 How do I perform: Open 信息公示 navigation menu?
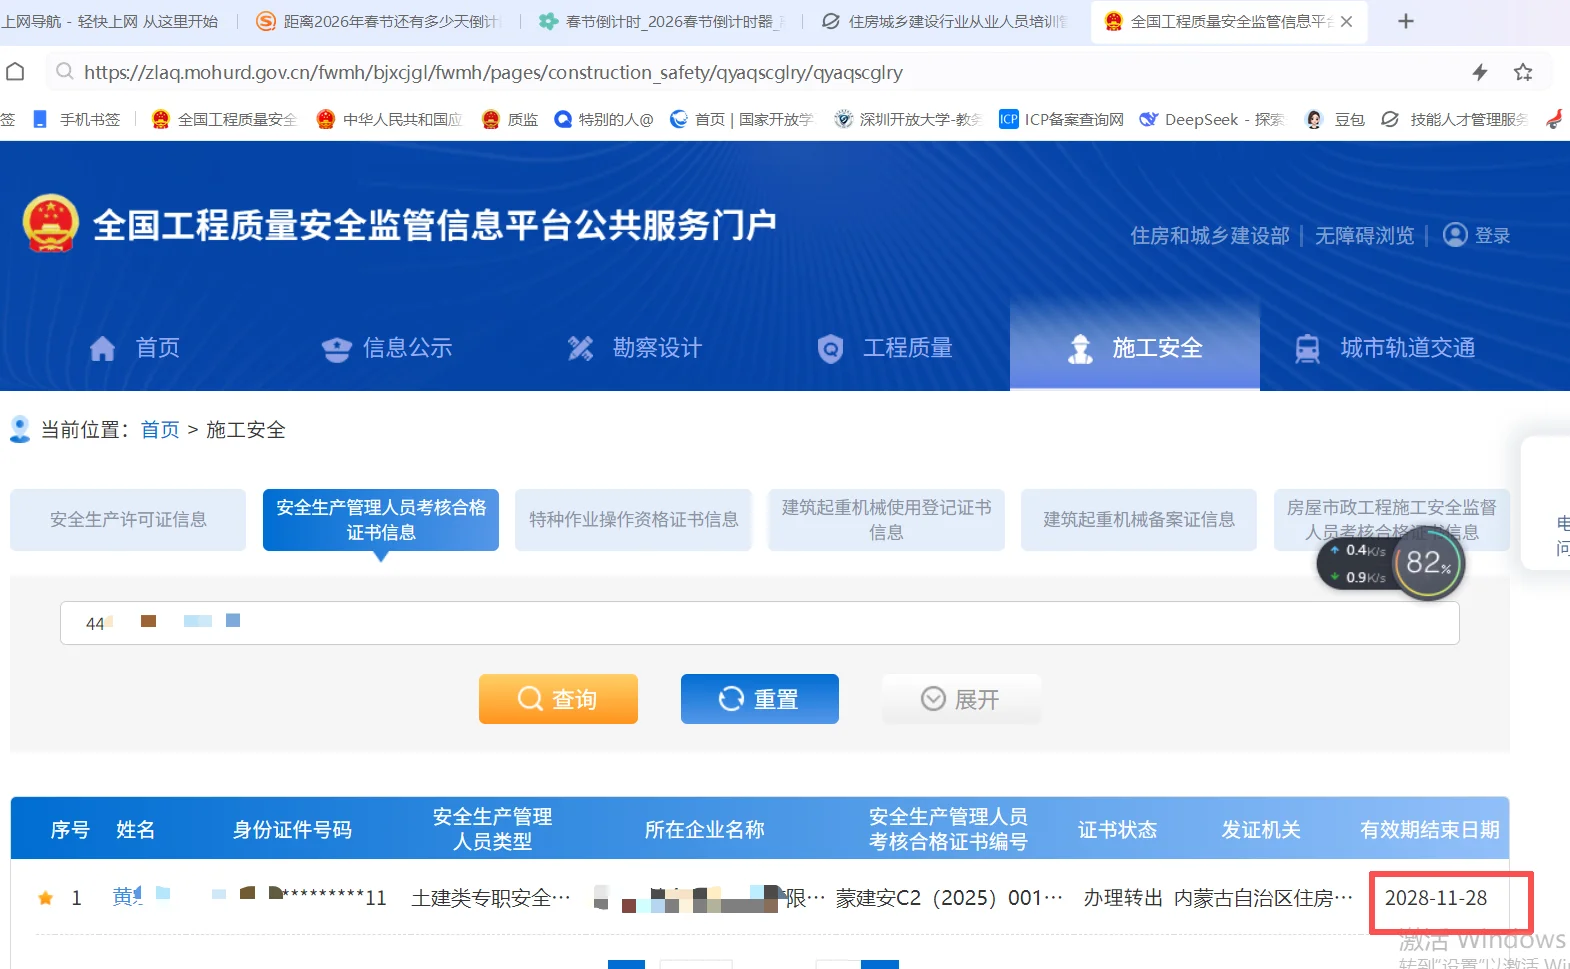pyautogui.click(x=387, y=348)
